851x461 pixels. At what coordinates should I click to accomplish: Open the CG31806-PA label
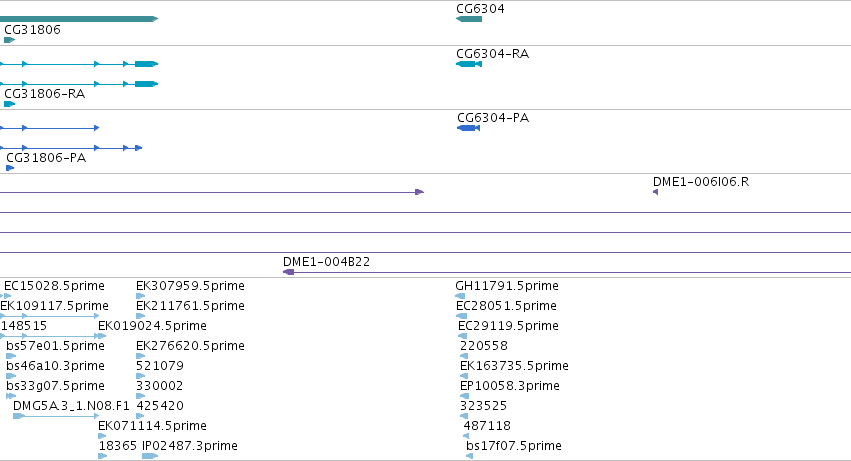click(x=46, y=158)
